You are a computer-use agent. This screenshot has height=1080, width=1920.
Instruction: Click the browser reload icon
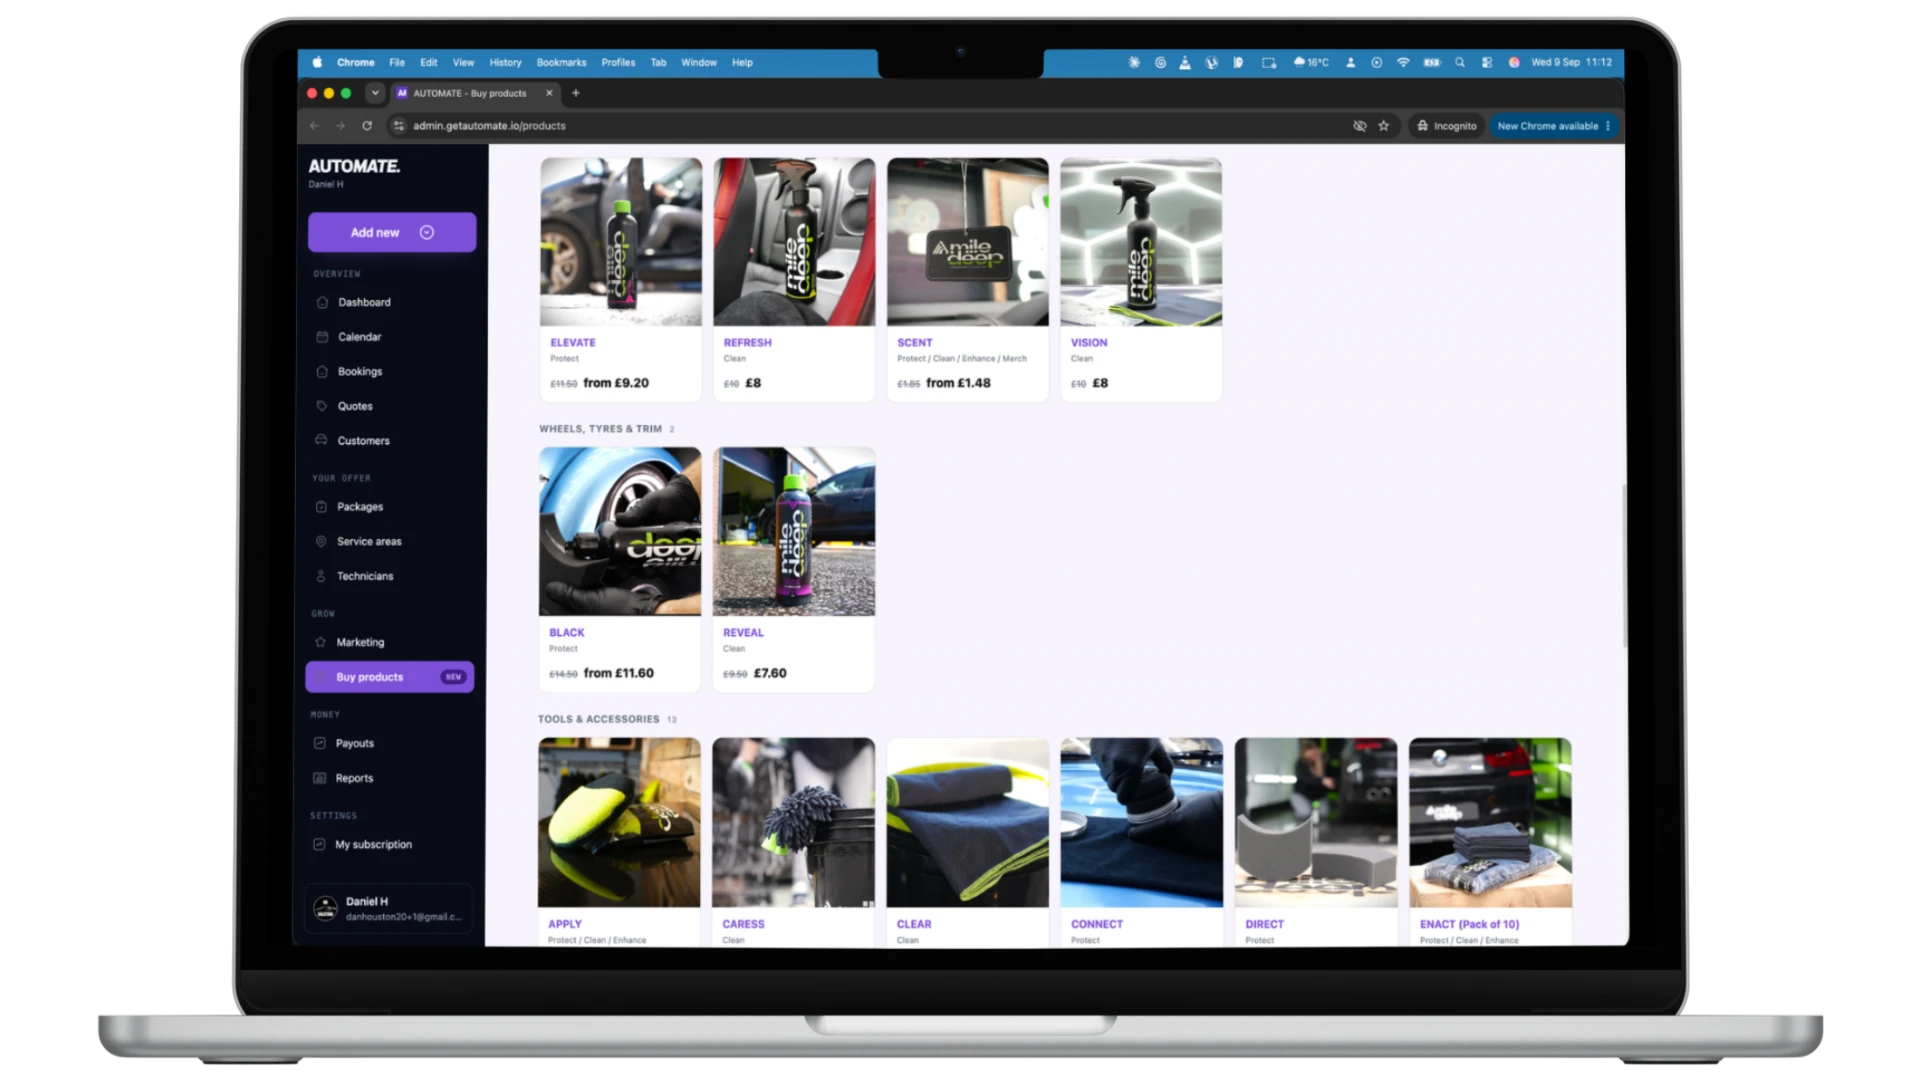click(367, 126)
